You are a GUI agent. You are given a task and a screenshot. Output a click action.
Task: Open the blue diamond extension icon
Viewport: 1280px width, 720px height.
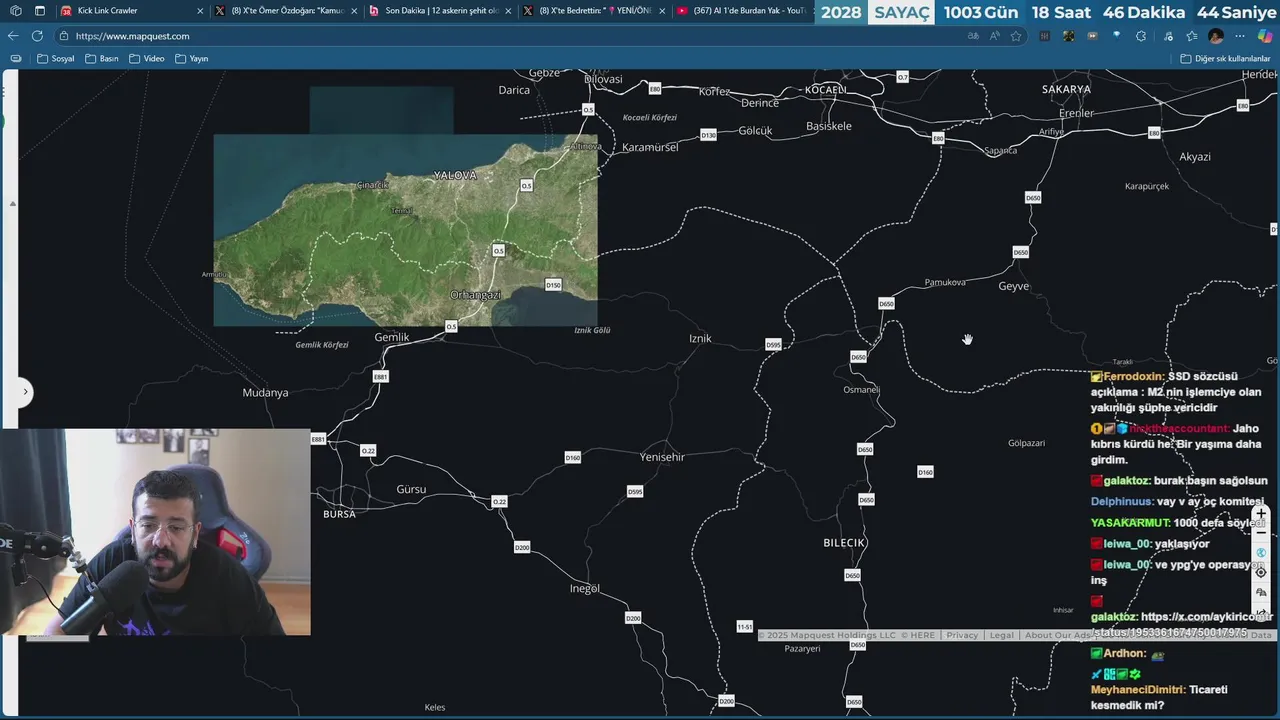click(x=1117, y=36)
